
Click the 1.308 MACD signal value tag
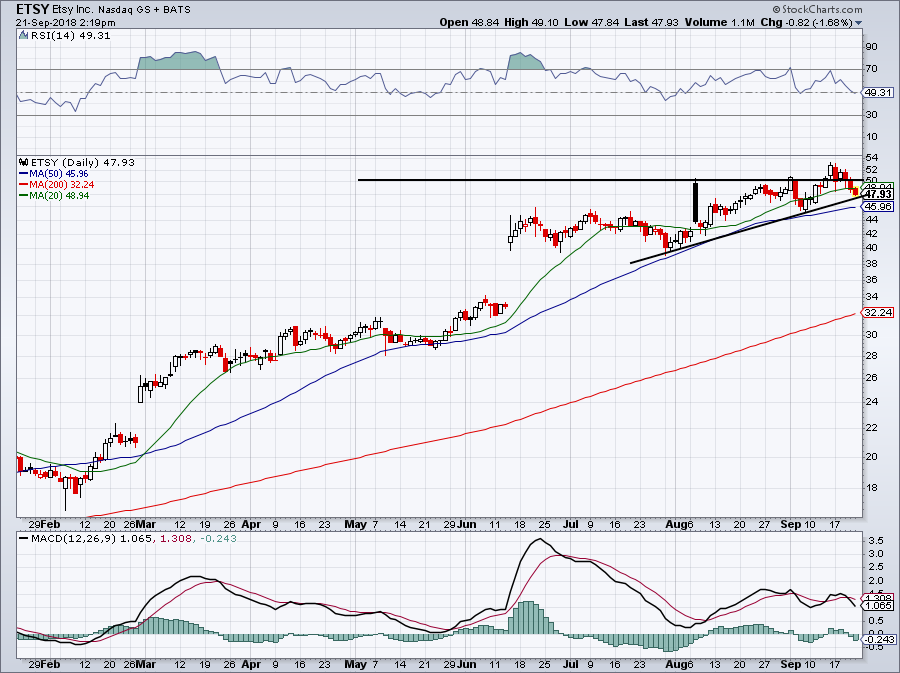pyautogui.click(x=877, y=597)
